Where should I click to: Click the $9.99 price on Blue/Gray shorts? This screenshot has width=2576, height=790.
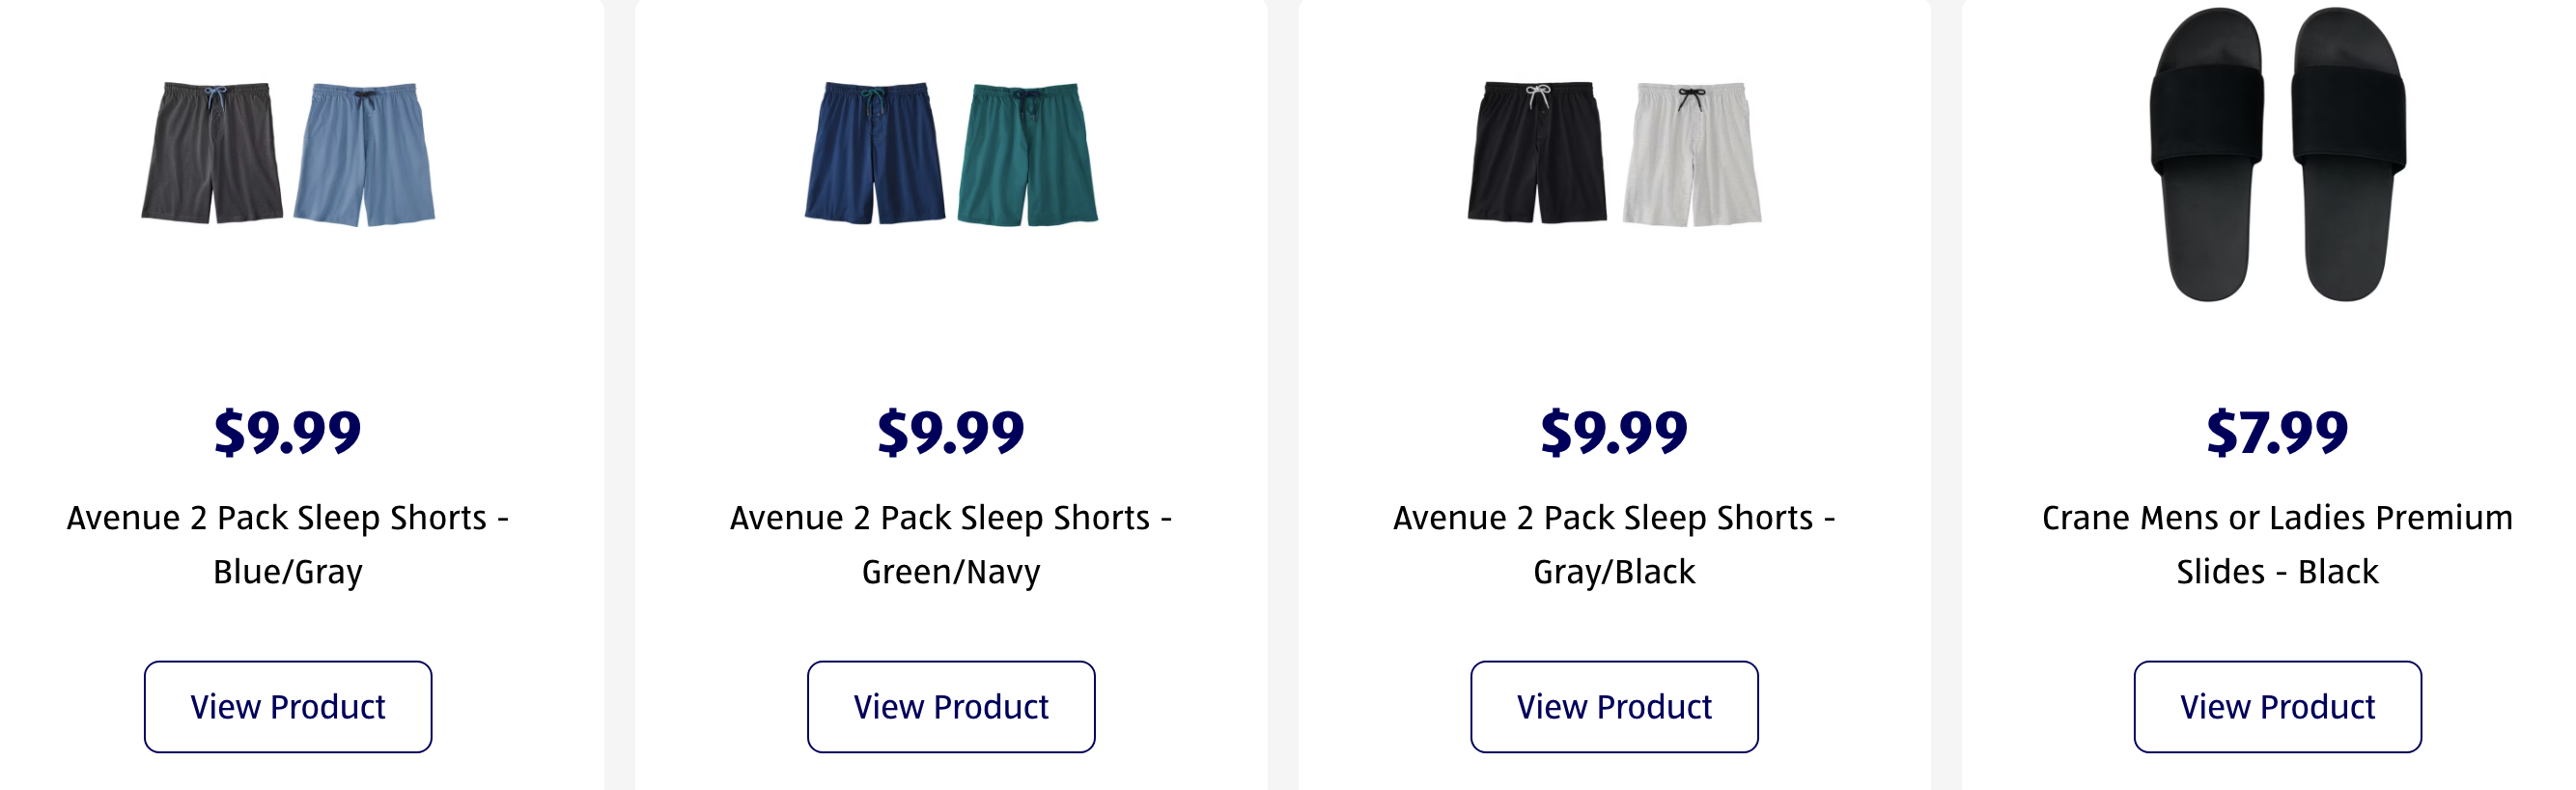(288, 432)
